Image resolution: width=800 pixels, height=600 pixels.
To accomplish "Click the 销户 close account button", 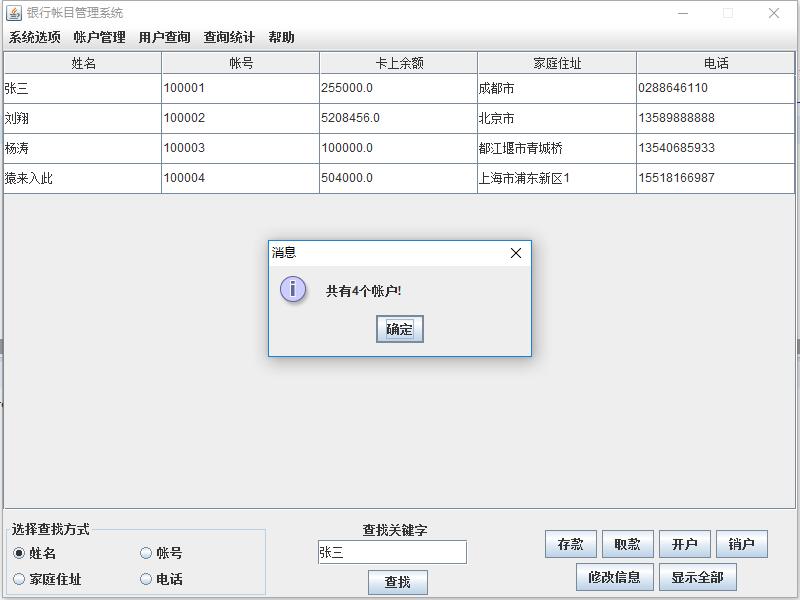I will pyautogui.click(x=742, y=544).
